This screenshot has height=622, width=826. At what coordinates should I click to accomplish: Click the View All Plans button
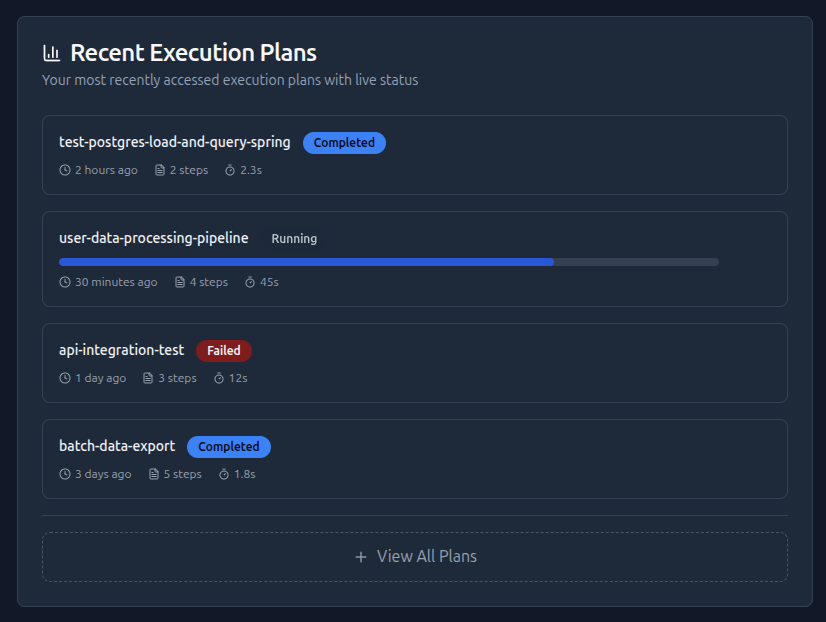click(x=415, y=557)
